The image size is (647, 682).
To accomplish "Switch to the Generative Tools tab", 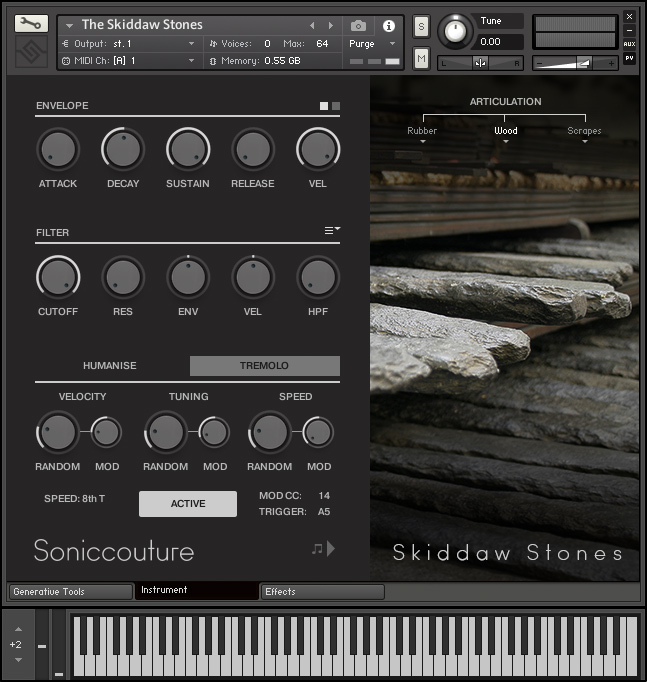I will [x=70, y=592].
